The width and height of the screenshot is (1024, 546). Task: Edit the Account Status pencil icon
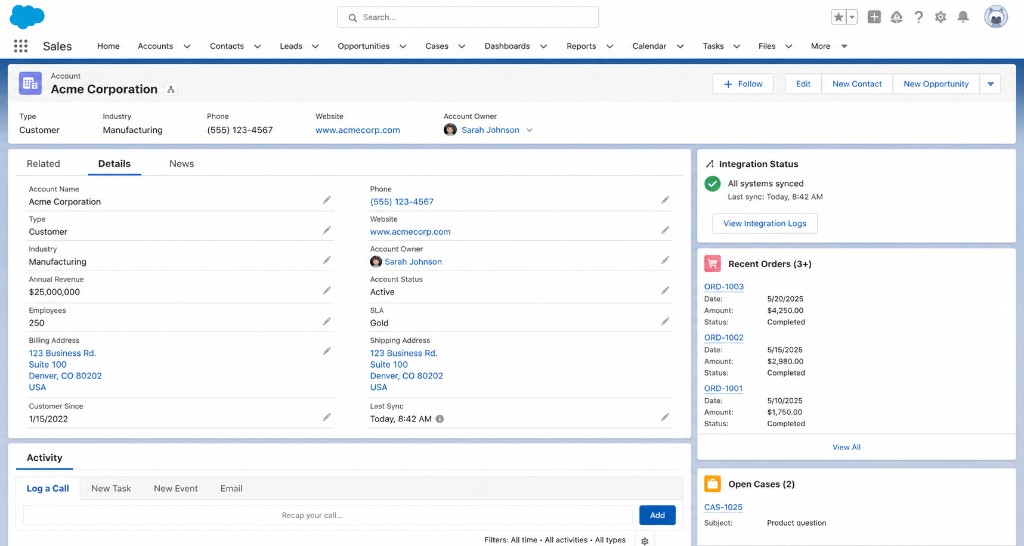pyautogui.click(x=665, y=290)
